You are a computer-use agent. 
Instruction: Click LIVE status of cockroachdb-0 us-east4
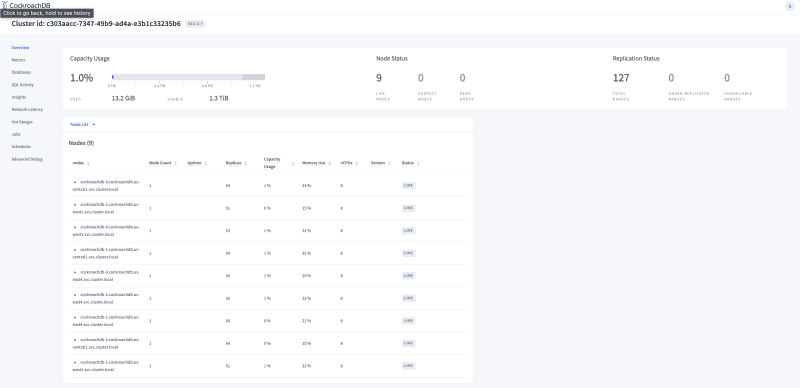pos(408,276)
